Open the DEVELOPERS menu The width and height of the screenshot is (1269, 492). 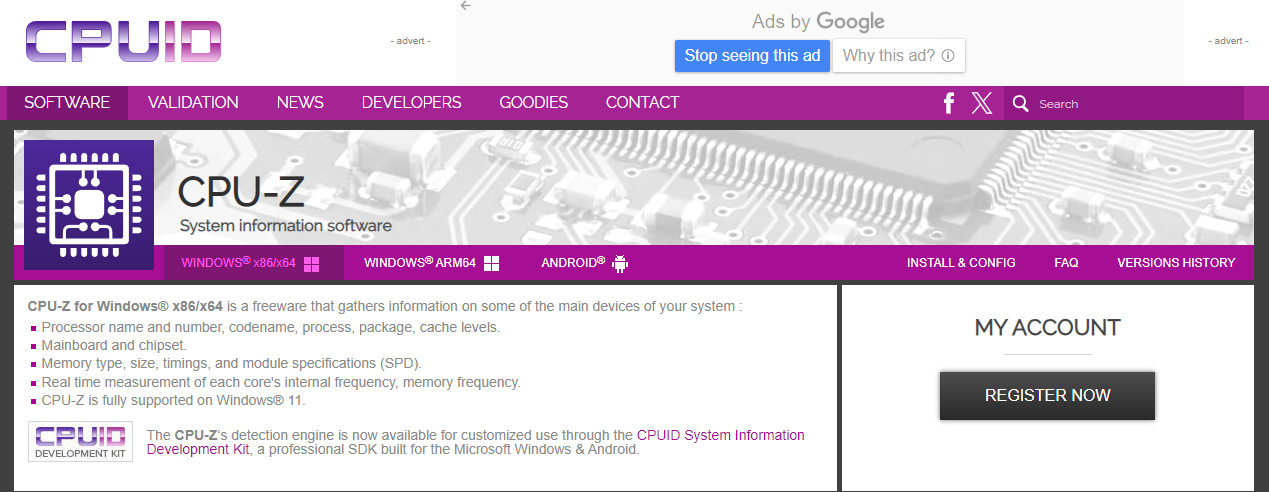[411, 102]
